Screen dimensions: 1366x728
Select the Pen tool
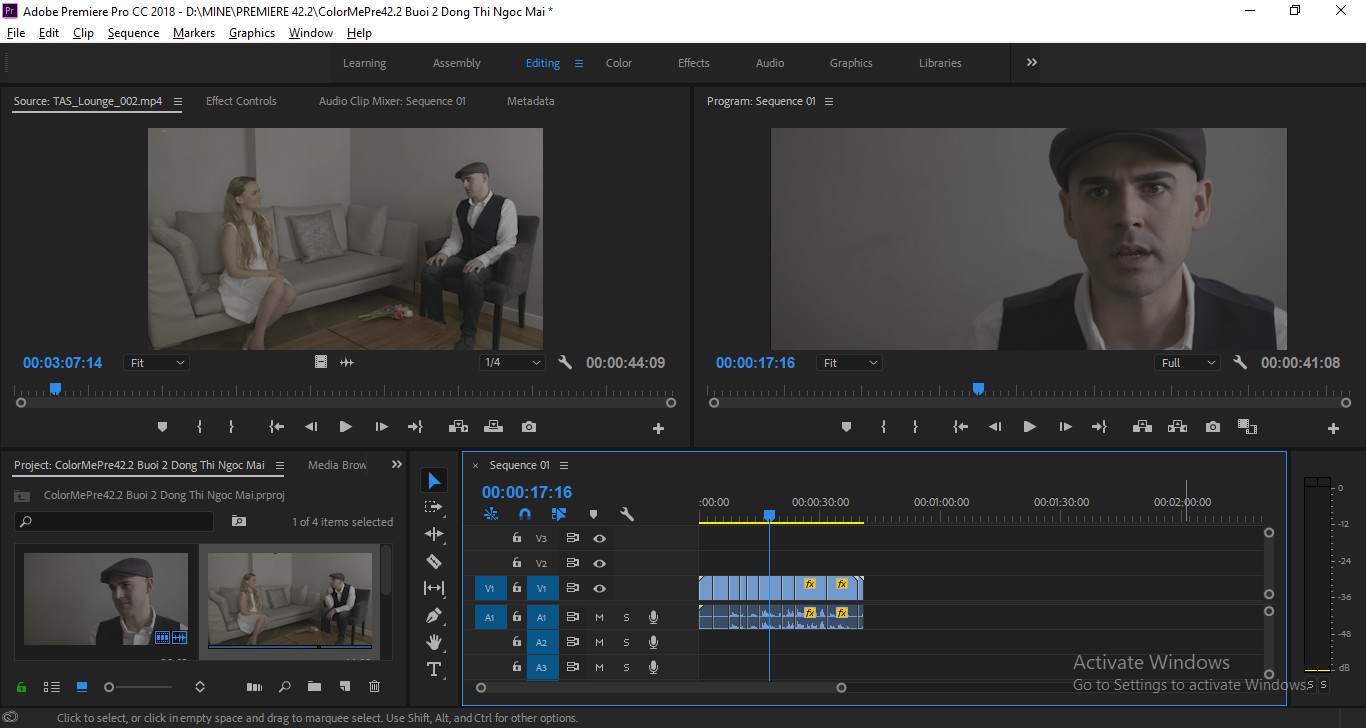click(x=433, y=615)
